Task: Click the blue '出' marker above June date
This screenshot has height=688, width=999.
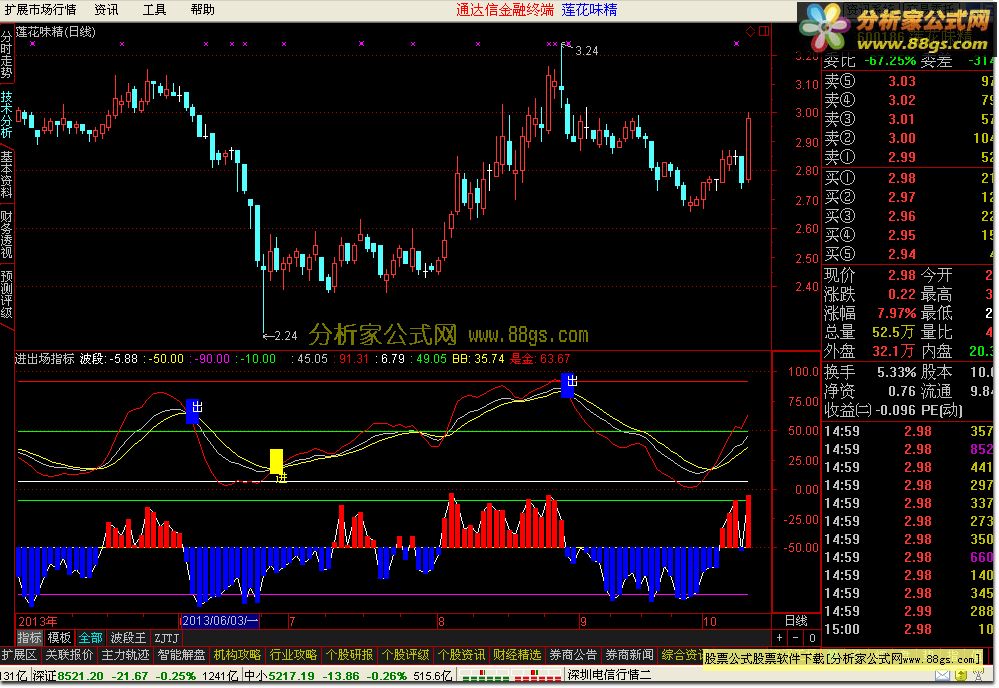Action: (x=194, y=411)
